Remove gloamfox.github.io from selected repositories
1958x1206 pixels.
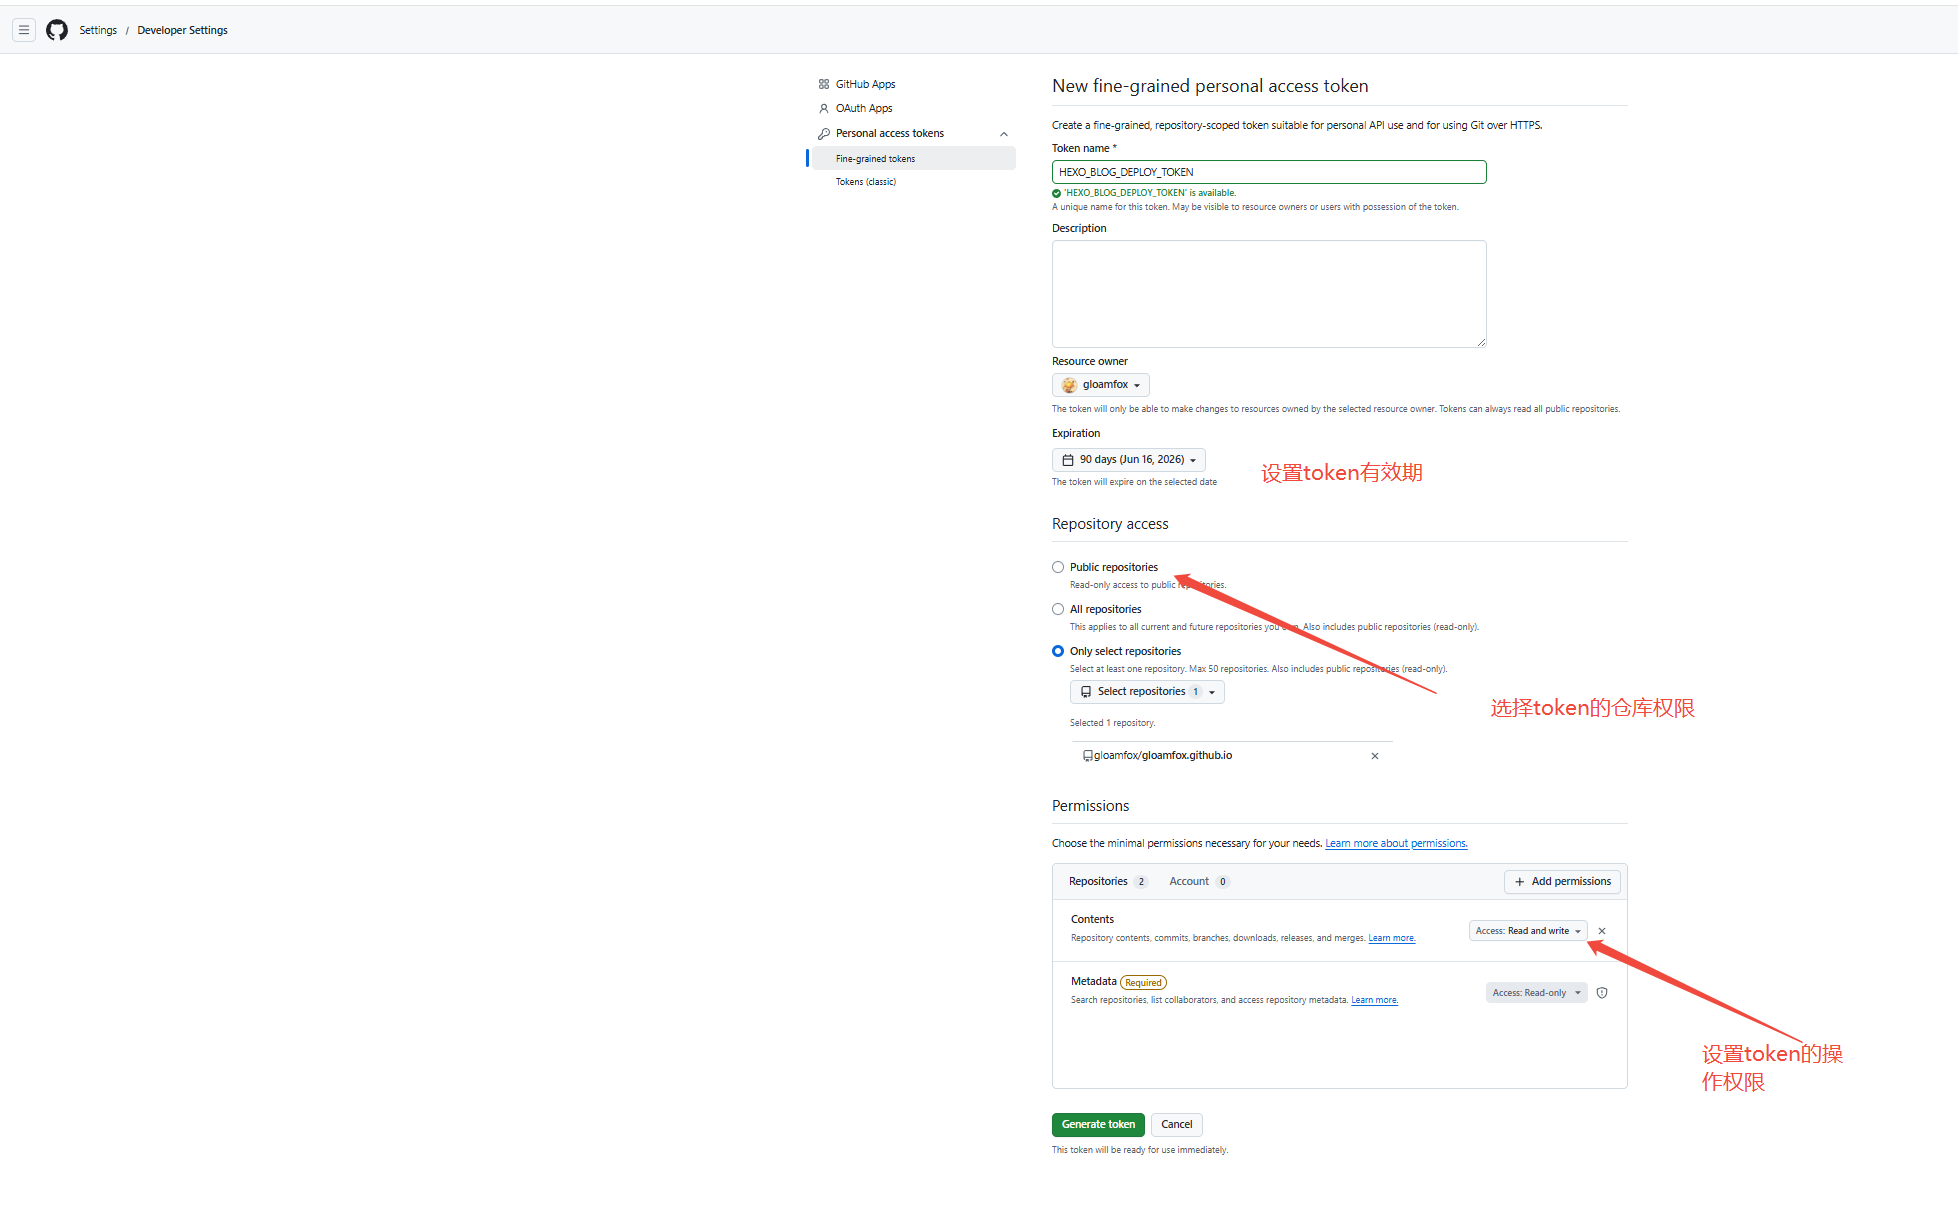1374,756
